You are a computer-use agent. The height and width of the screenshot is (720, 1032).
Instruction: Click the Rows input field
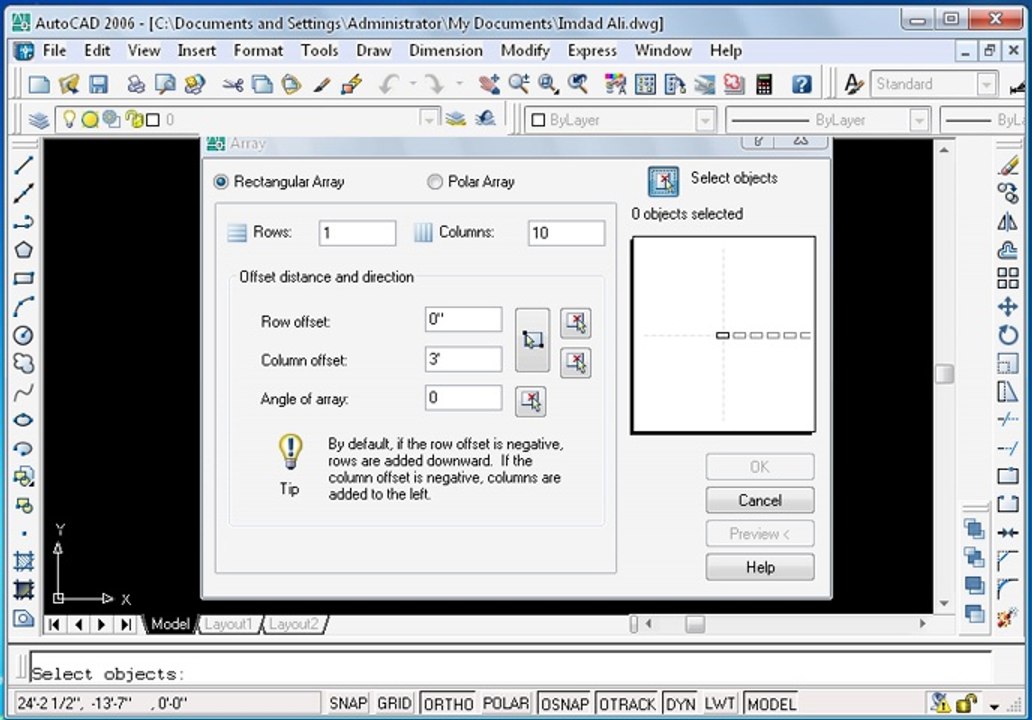pos(357,233)
